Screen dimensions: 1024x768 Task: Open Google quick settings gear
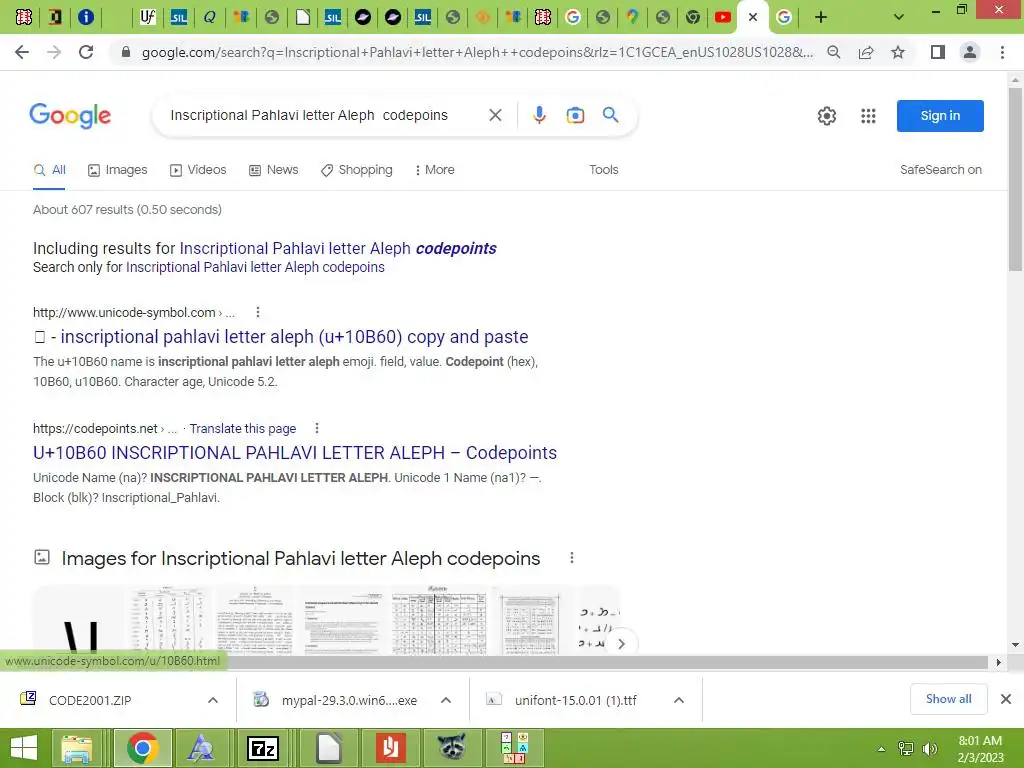pos(827,116)
